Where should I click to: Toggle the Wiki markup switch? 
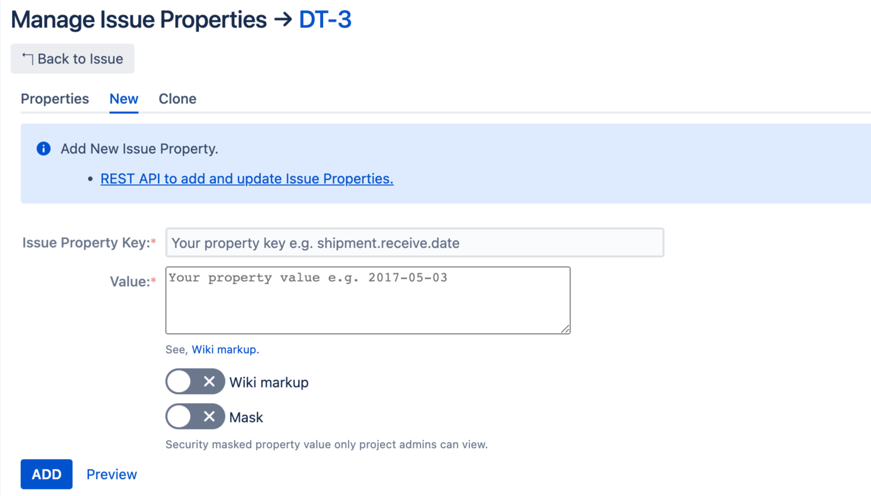coord(195,382)
